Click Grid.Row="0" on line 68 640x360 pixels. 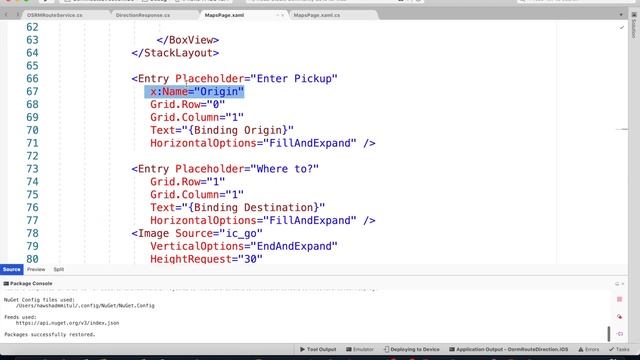coord(187,104)
